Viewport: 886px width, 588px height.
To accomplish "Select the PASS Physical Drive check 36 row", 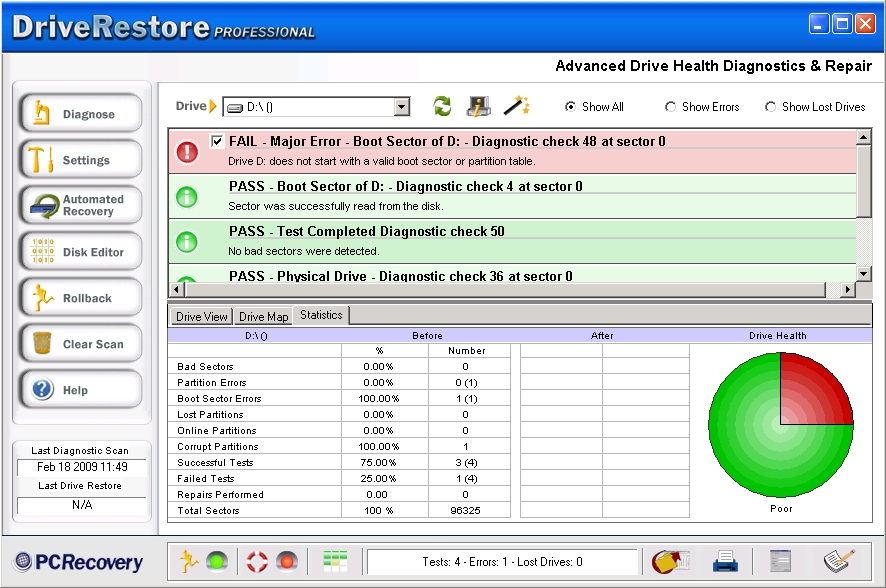I will (512, 273).
